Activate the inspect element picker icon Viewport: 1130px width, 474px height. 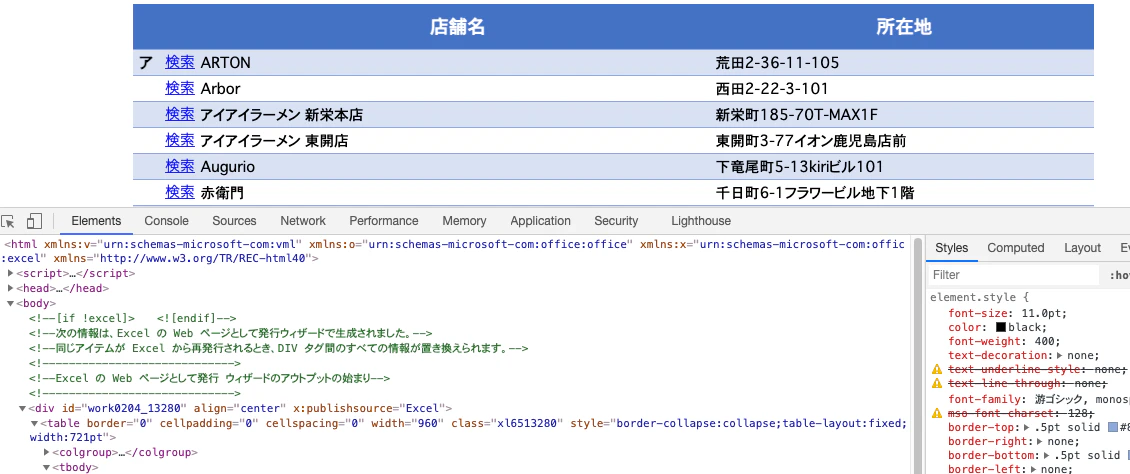click(9, 221)
